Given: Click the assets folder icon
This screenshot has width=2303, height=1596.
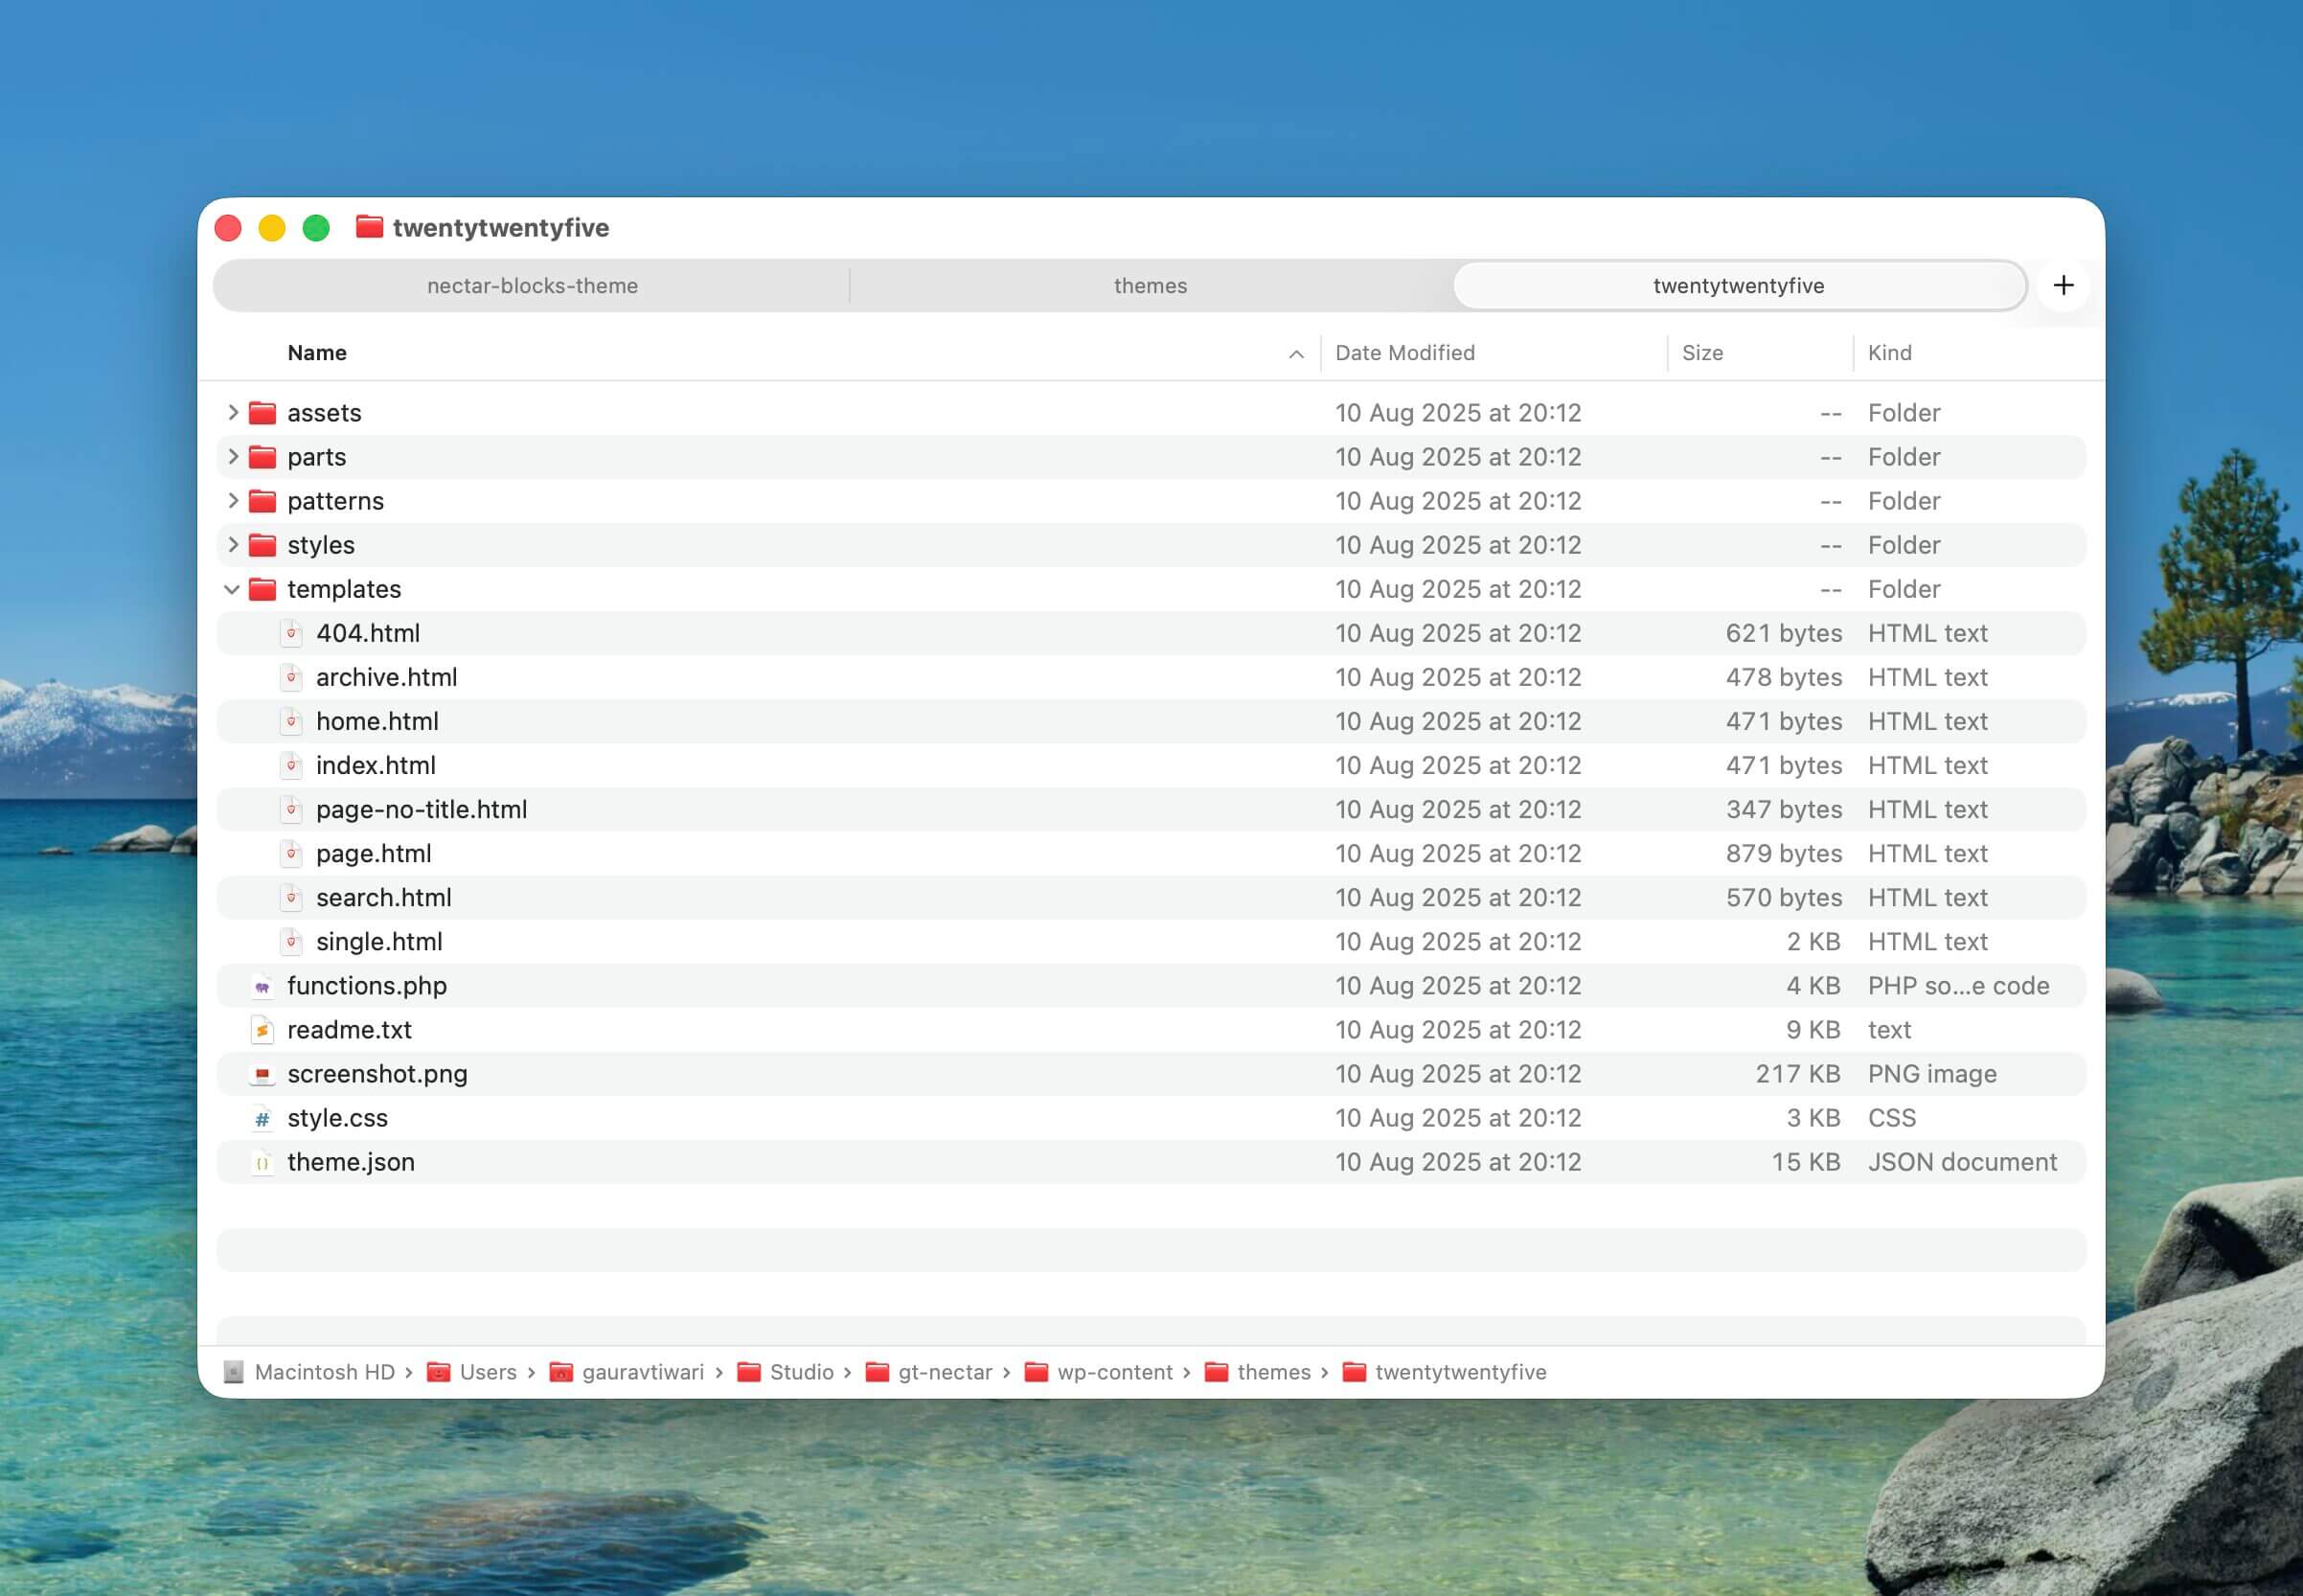Looking at the screenshot, I should click(x=262, y=413).
